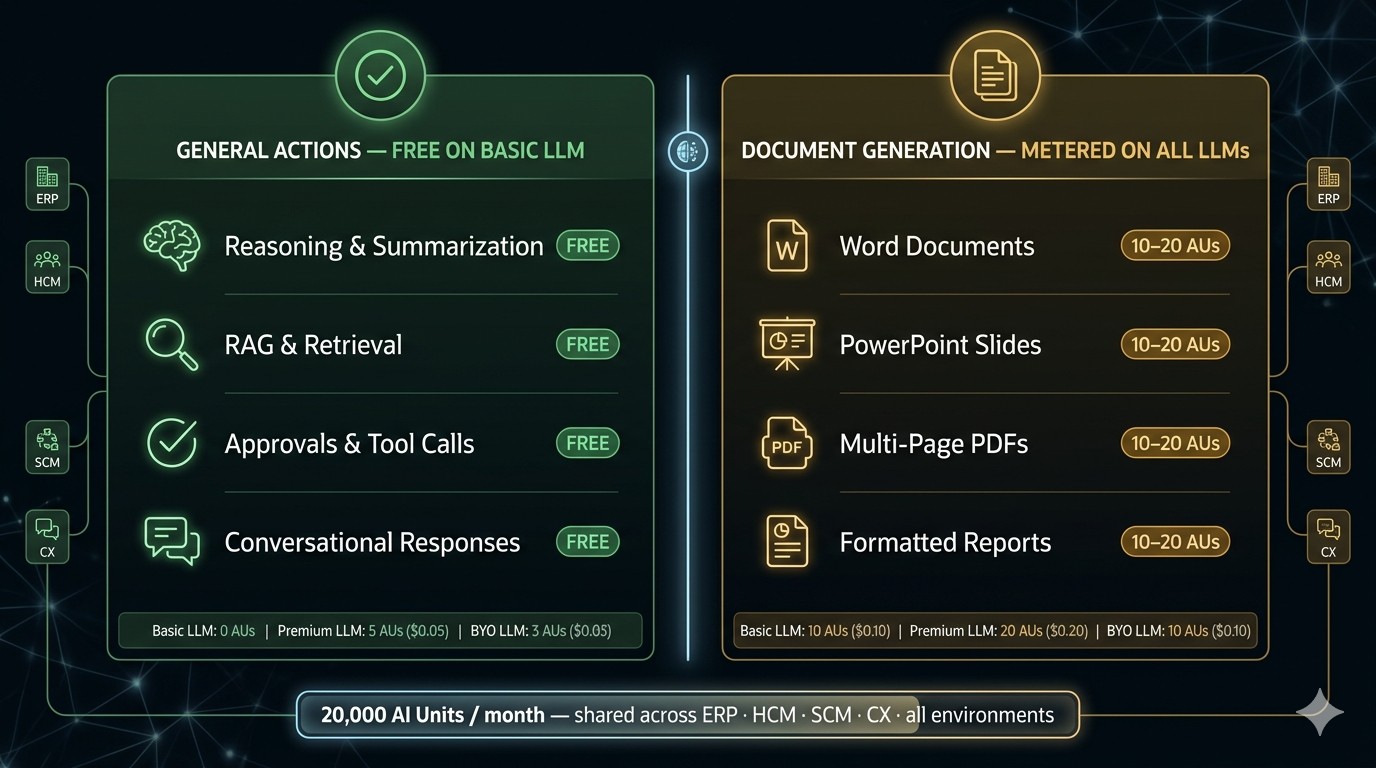Click the SCM icon beside the General Actions panel
The image size is (1376, 768).
pyautogui.click(x=47, y=447)
